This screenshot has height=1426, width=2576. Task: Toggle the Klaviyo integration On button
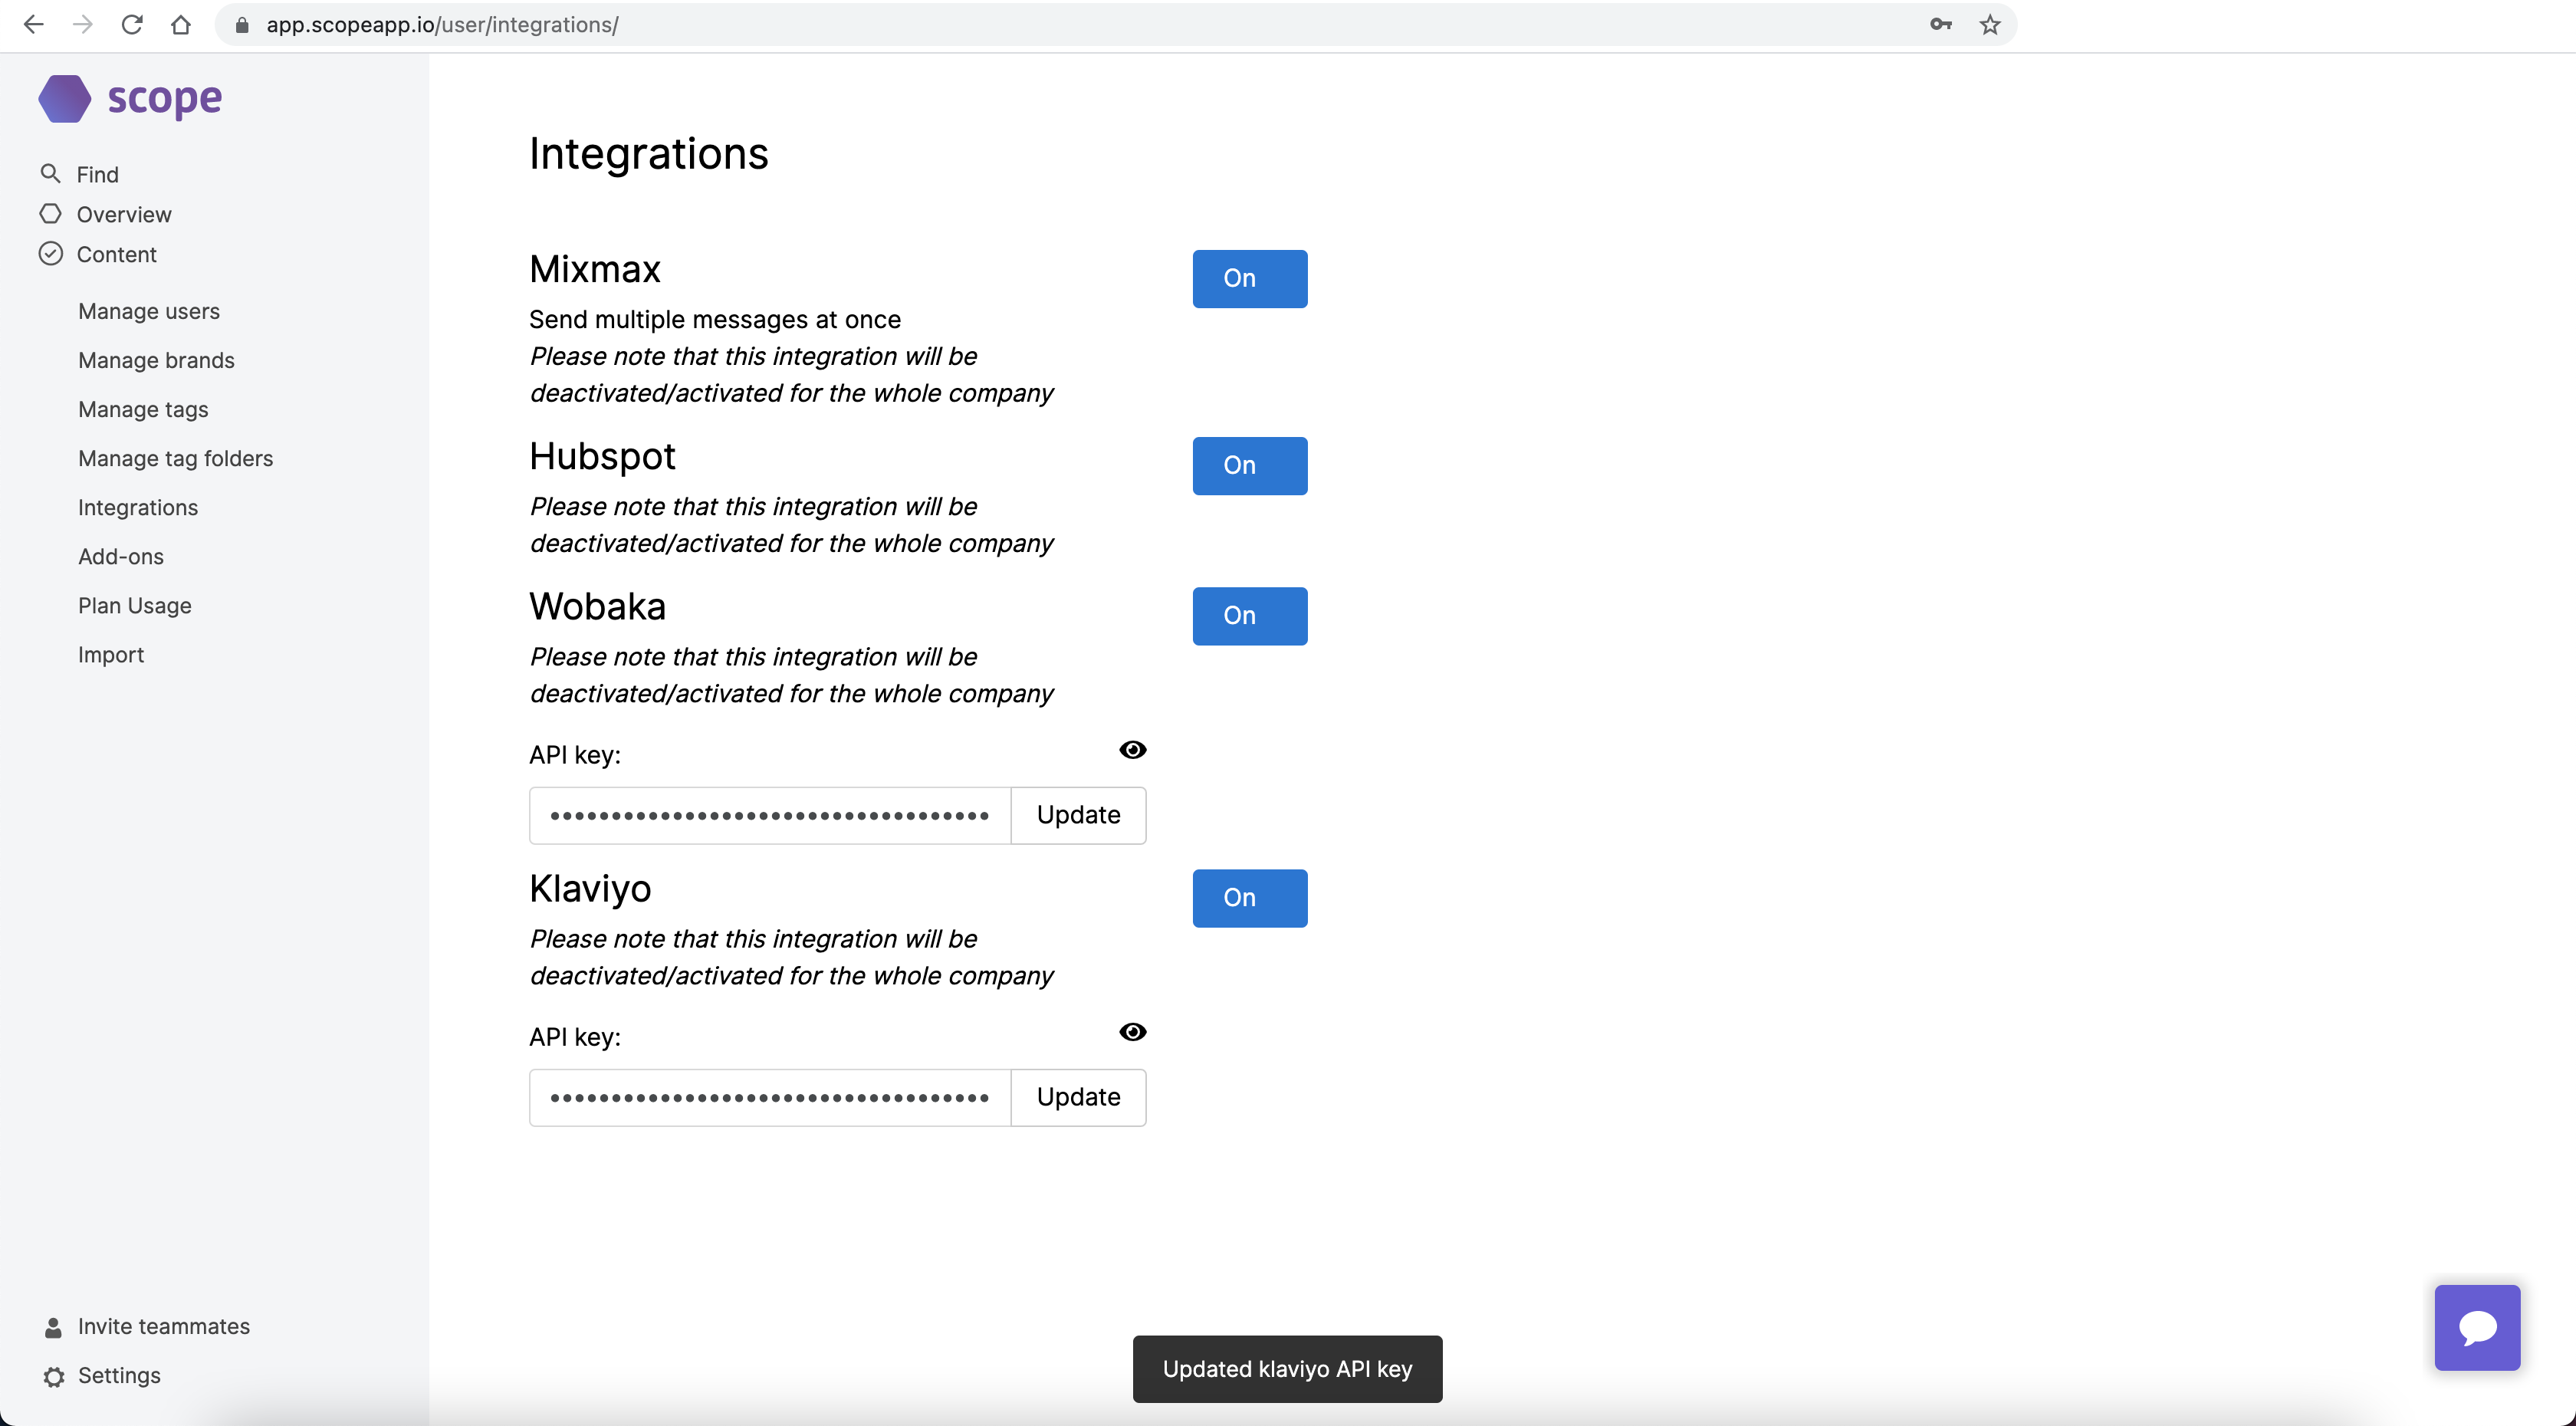1250,898
